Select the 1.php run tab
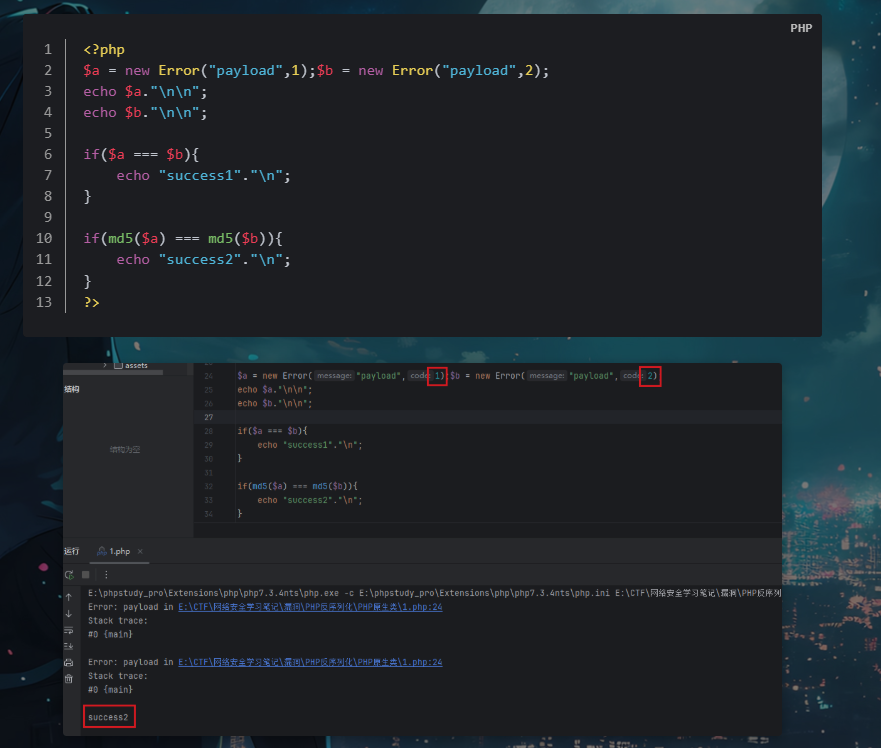881x748 pixels. (119, 552)
